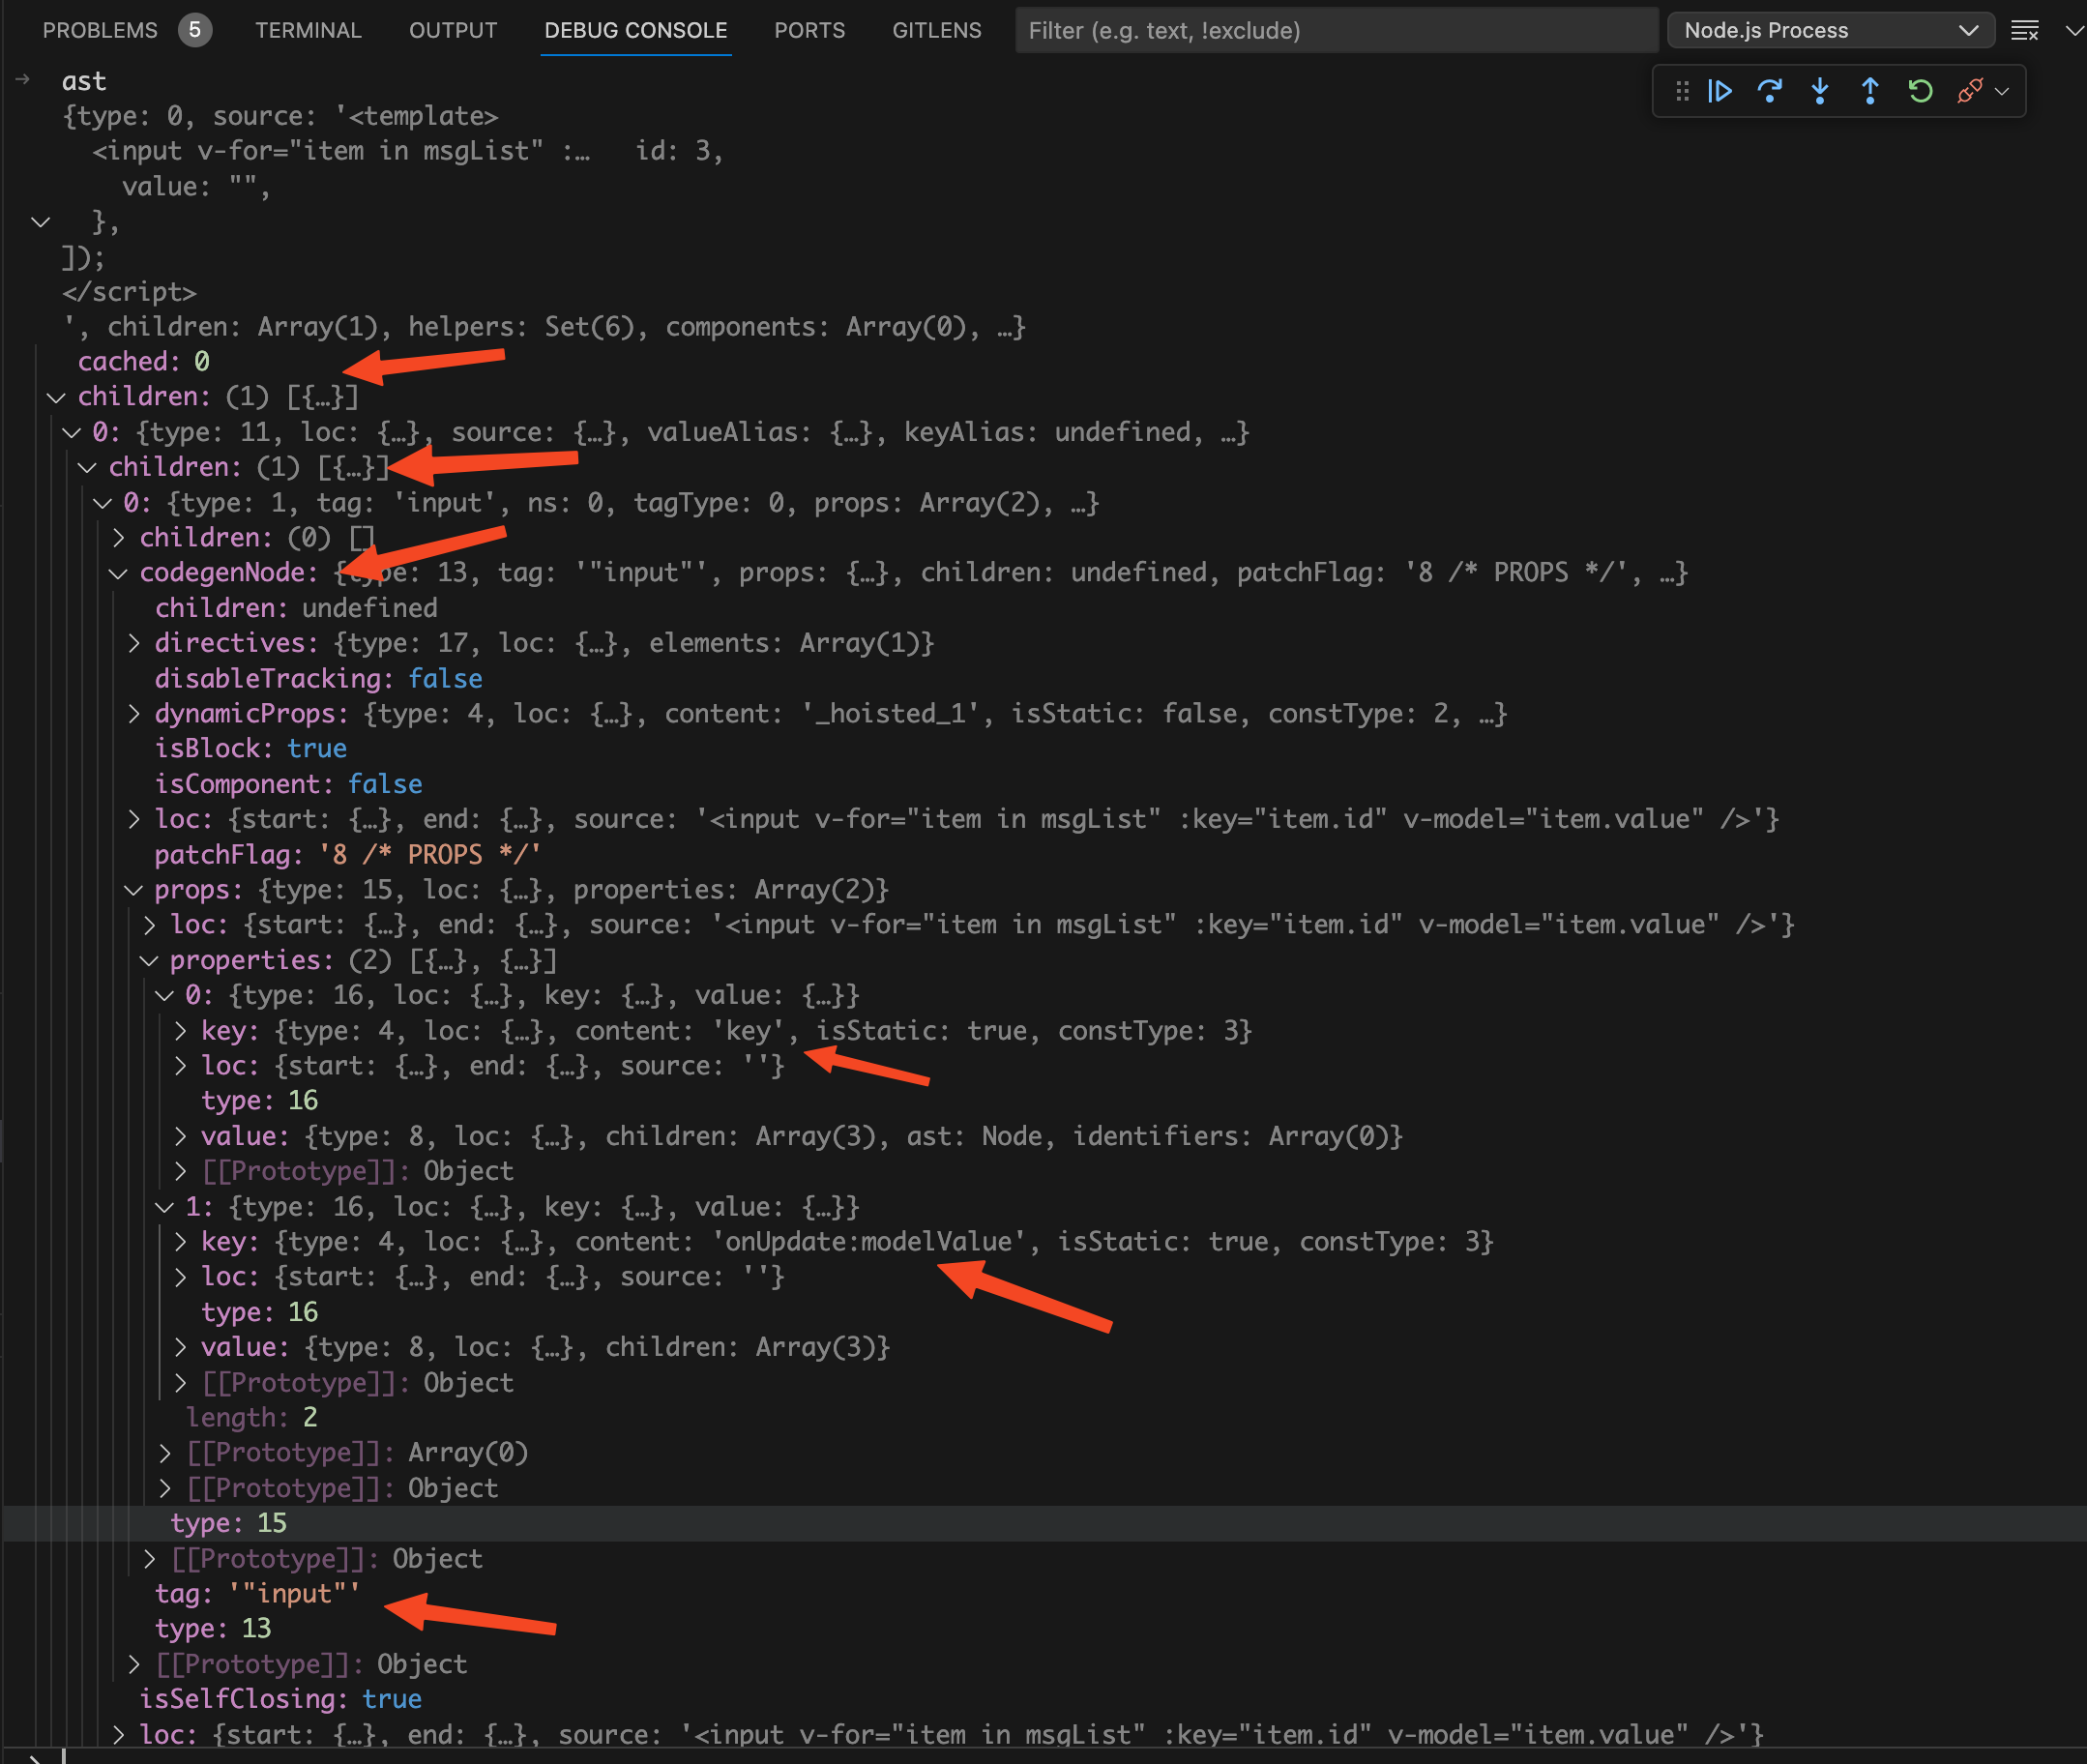
Task: Click the Step Into arrow icon
Action: click(1820, 91)
